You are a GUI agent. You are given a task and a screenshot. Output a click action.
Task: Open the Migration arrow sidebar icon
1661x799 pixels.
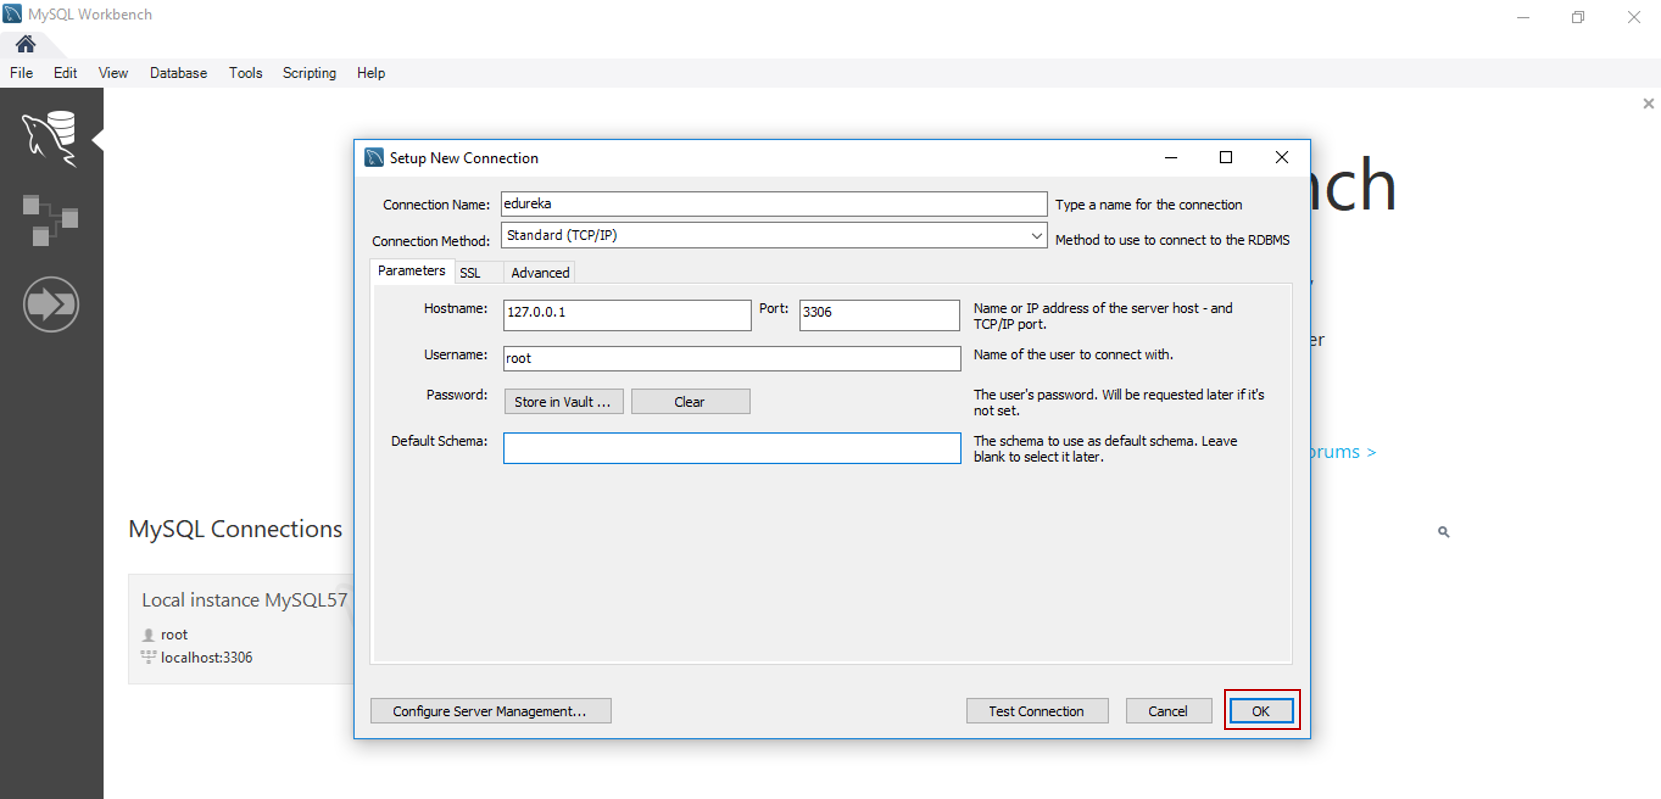[x=51, y=304]
